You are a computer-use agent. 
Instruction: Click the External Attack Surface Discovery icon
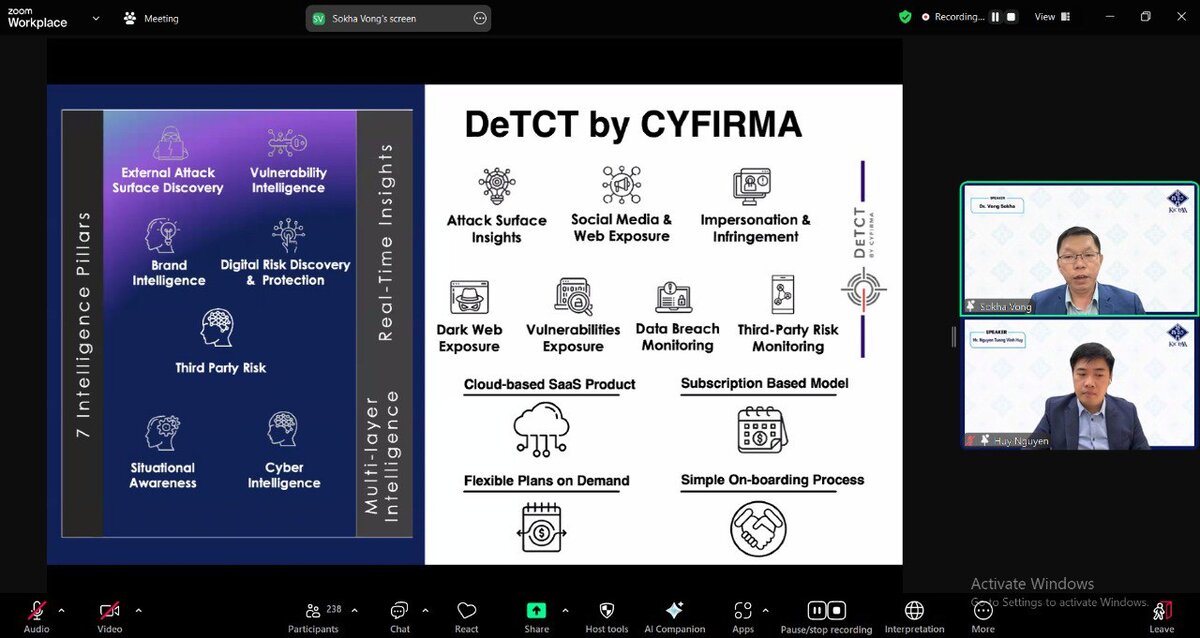pyautogui.click(x=171, y=144)
